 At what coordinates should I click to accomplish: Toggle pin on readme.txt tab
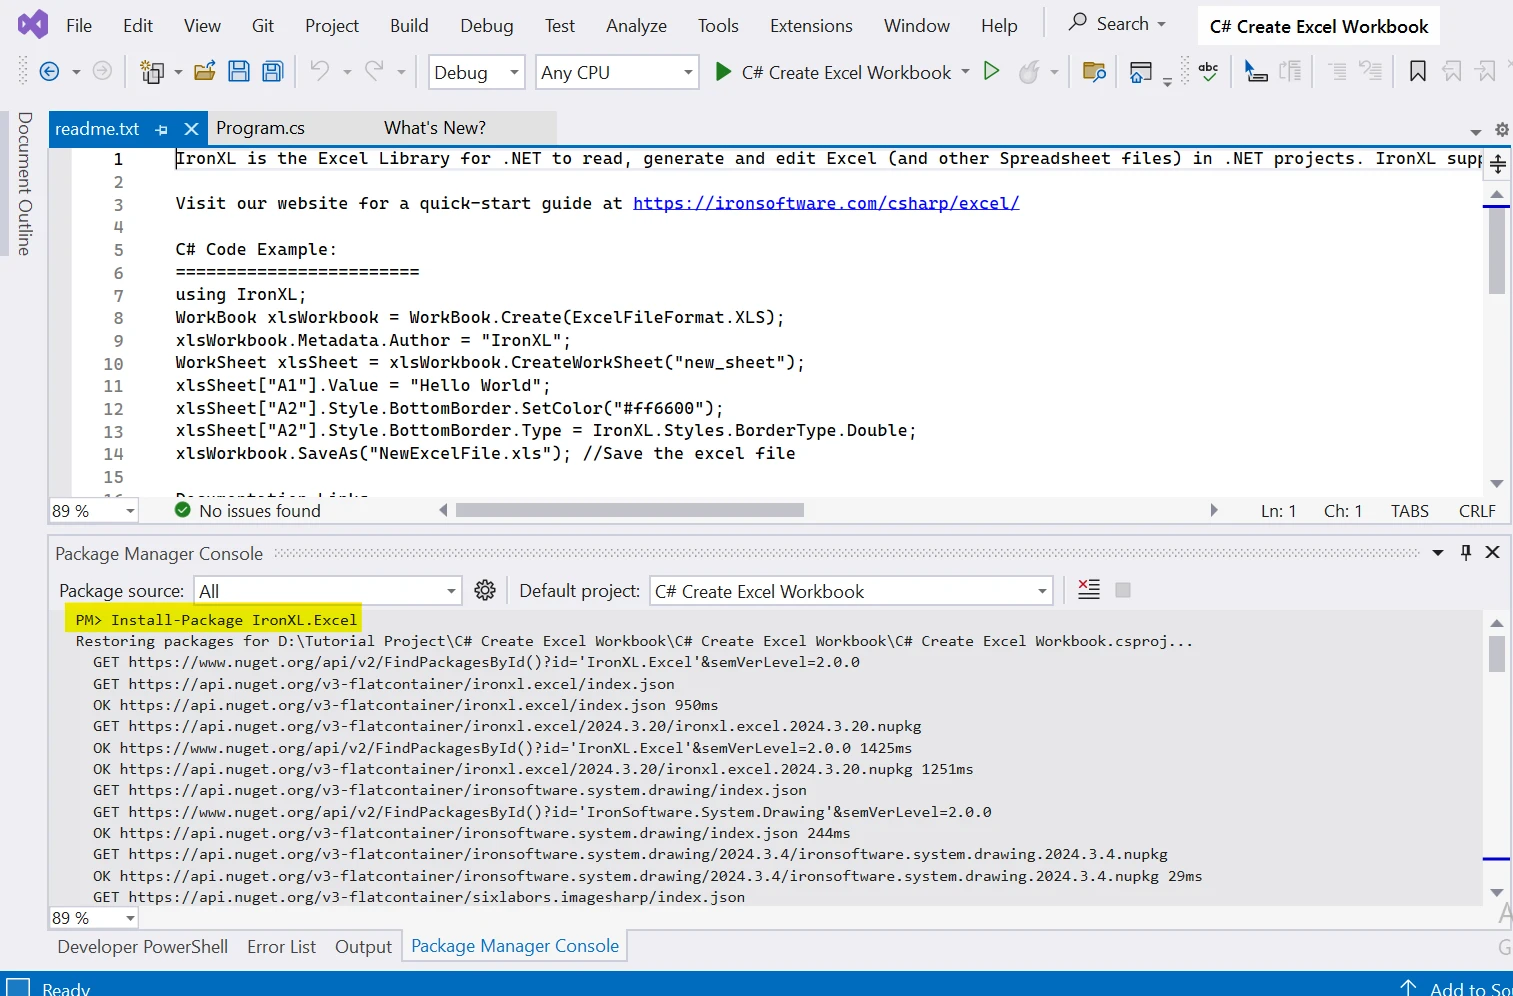pyautogui.click(x=162, y=129)
